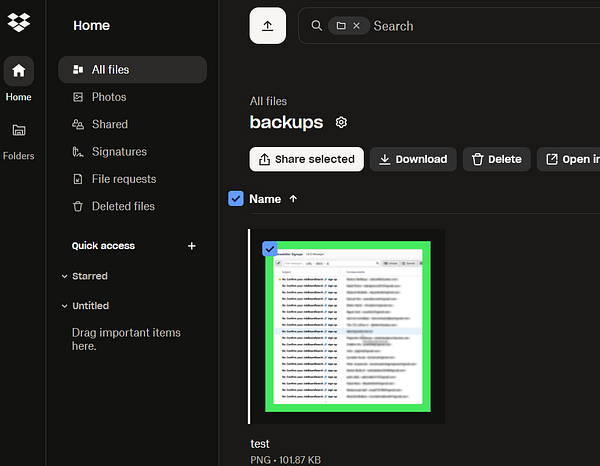600x466 pixels.
Task: Click the Dropbox logo icon
Action: pyautogui.click(x=18, y=22)
